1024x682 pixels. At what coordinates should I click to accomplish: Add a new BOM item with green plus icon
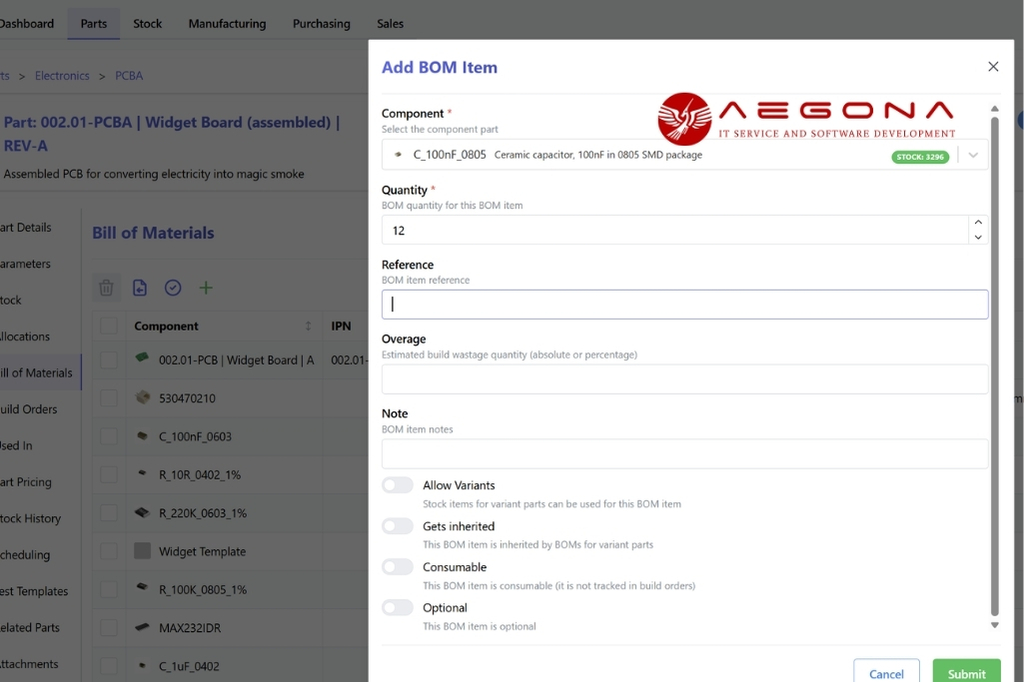[x=206, y=287]
